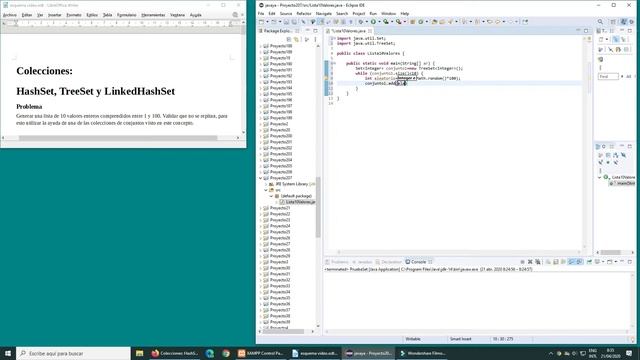Click Remove All Terminated Launches icon in Console
The height and width of the screenshot is (360, 640).
(x=538, y=262)
